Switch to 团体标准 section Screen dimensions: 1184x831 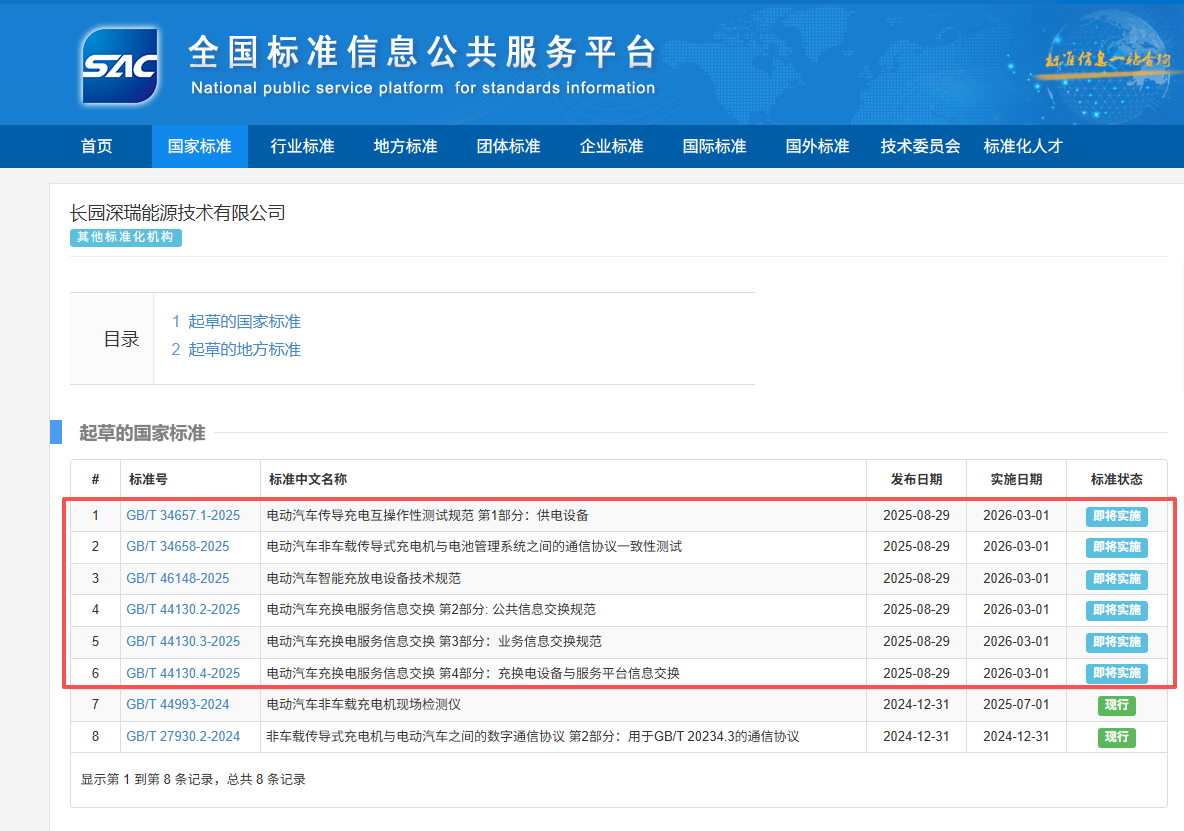[x=508, y=146]
